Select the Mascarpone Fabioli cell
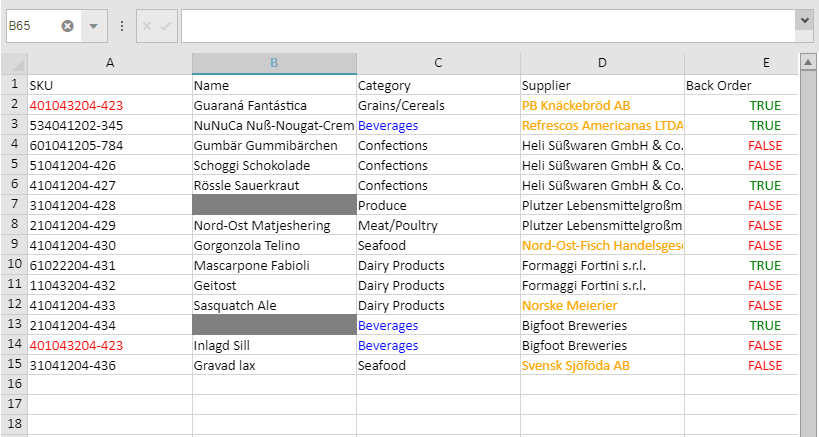Viewport: 819px width, 437px height. 274,265
